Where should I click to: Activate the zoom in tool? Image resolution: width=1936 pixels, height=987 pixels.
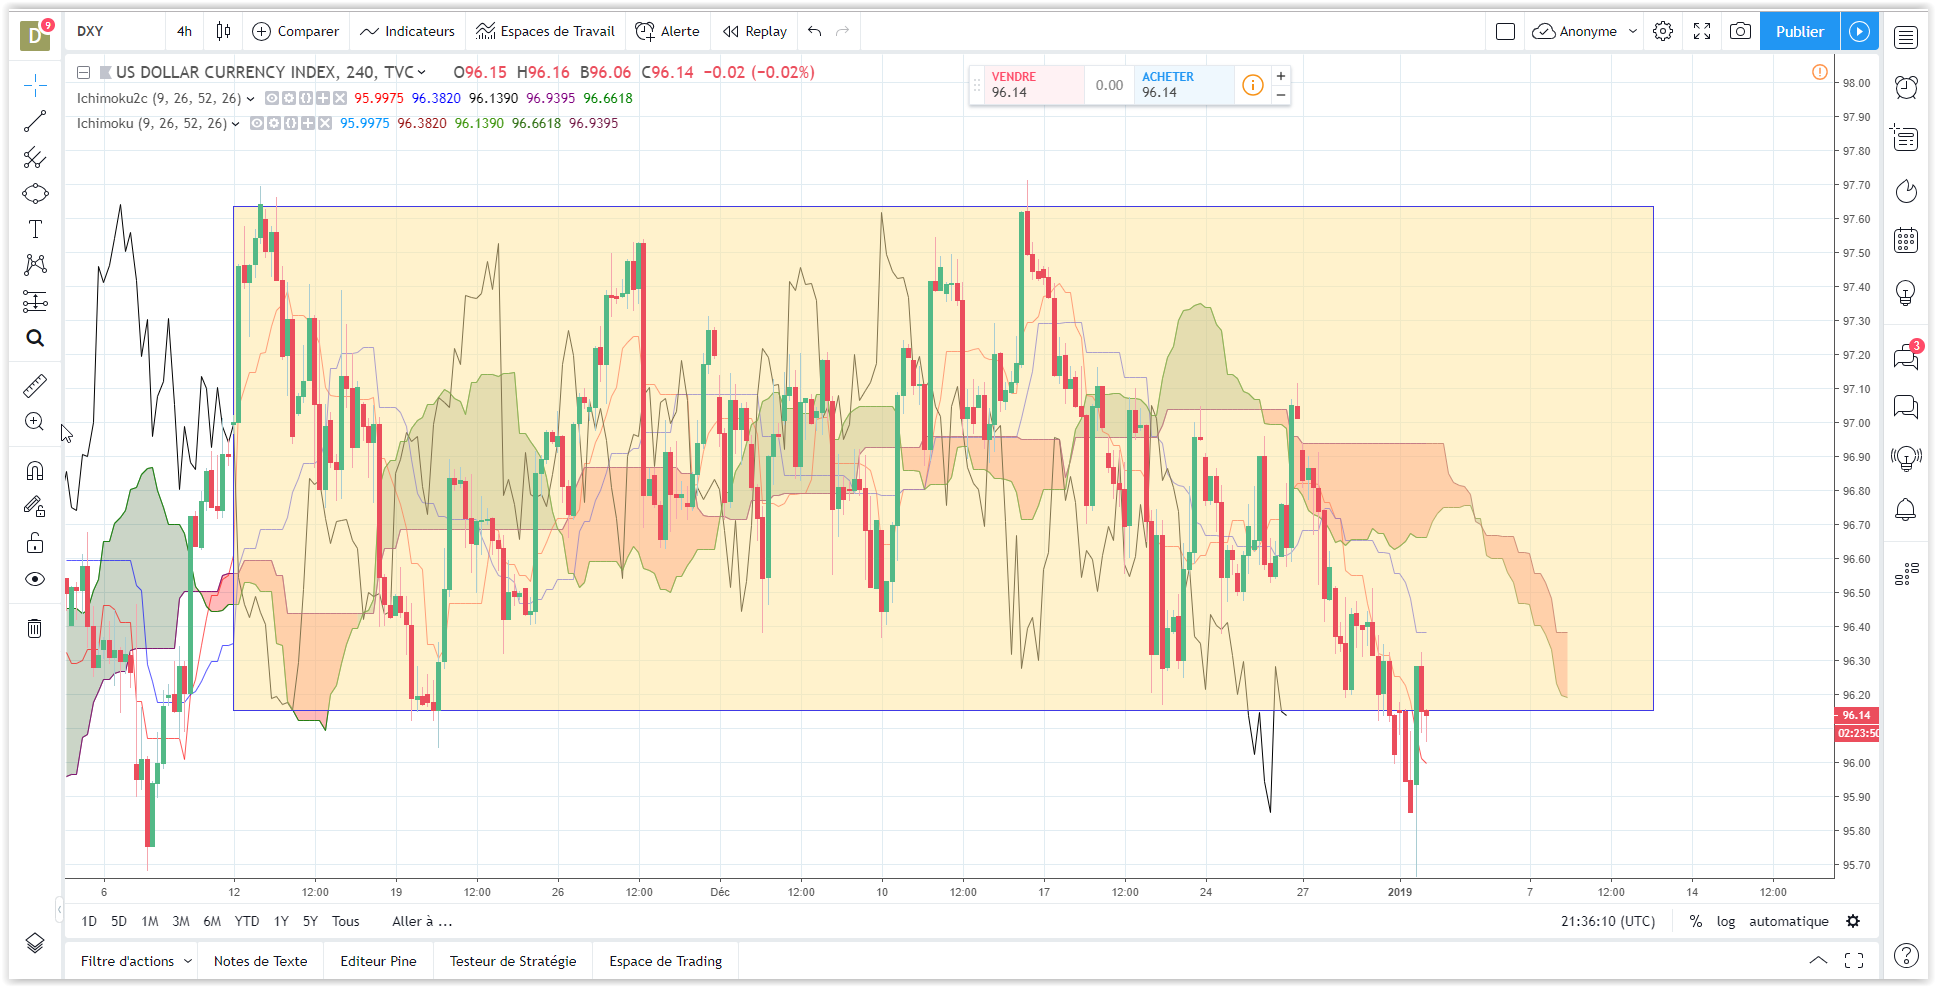35,422
